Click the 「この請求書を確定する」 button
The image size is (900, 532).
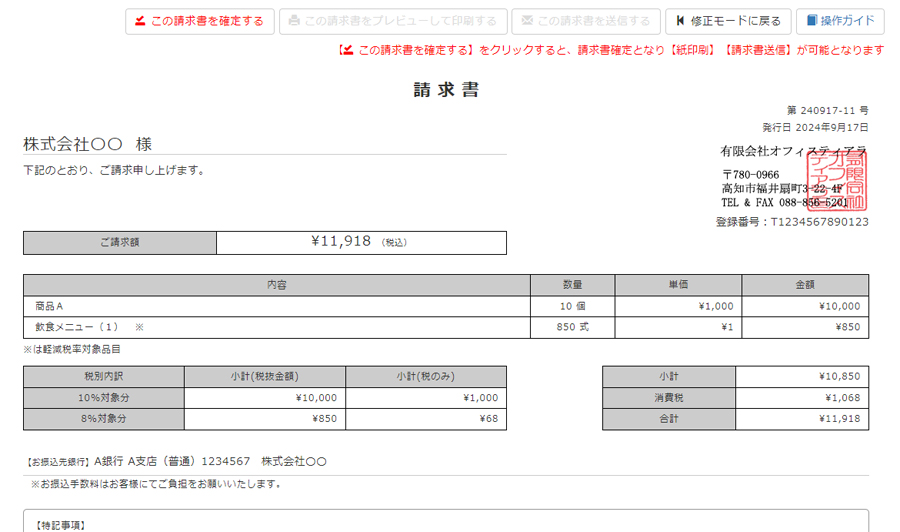(x=199, y=21)
